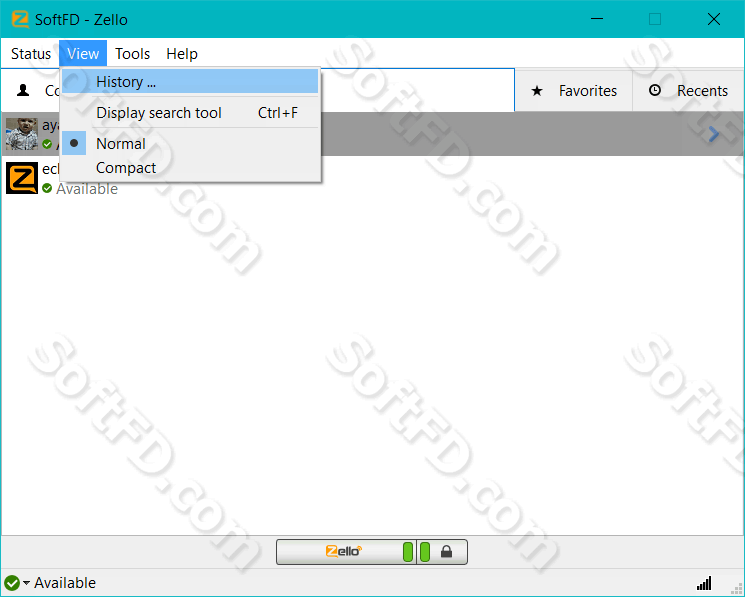Select Display search tool menu entry
The height and width of the screenshot is (597, 745).
(190, 113)
